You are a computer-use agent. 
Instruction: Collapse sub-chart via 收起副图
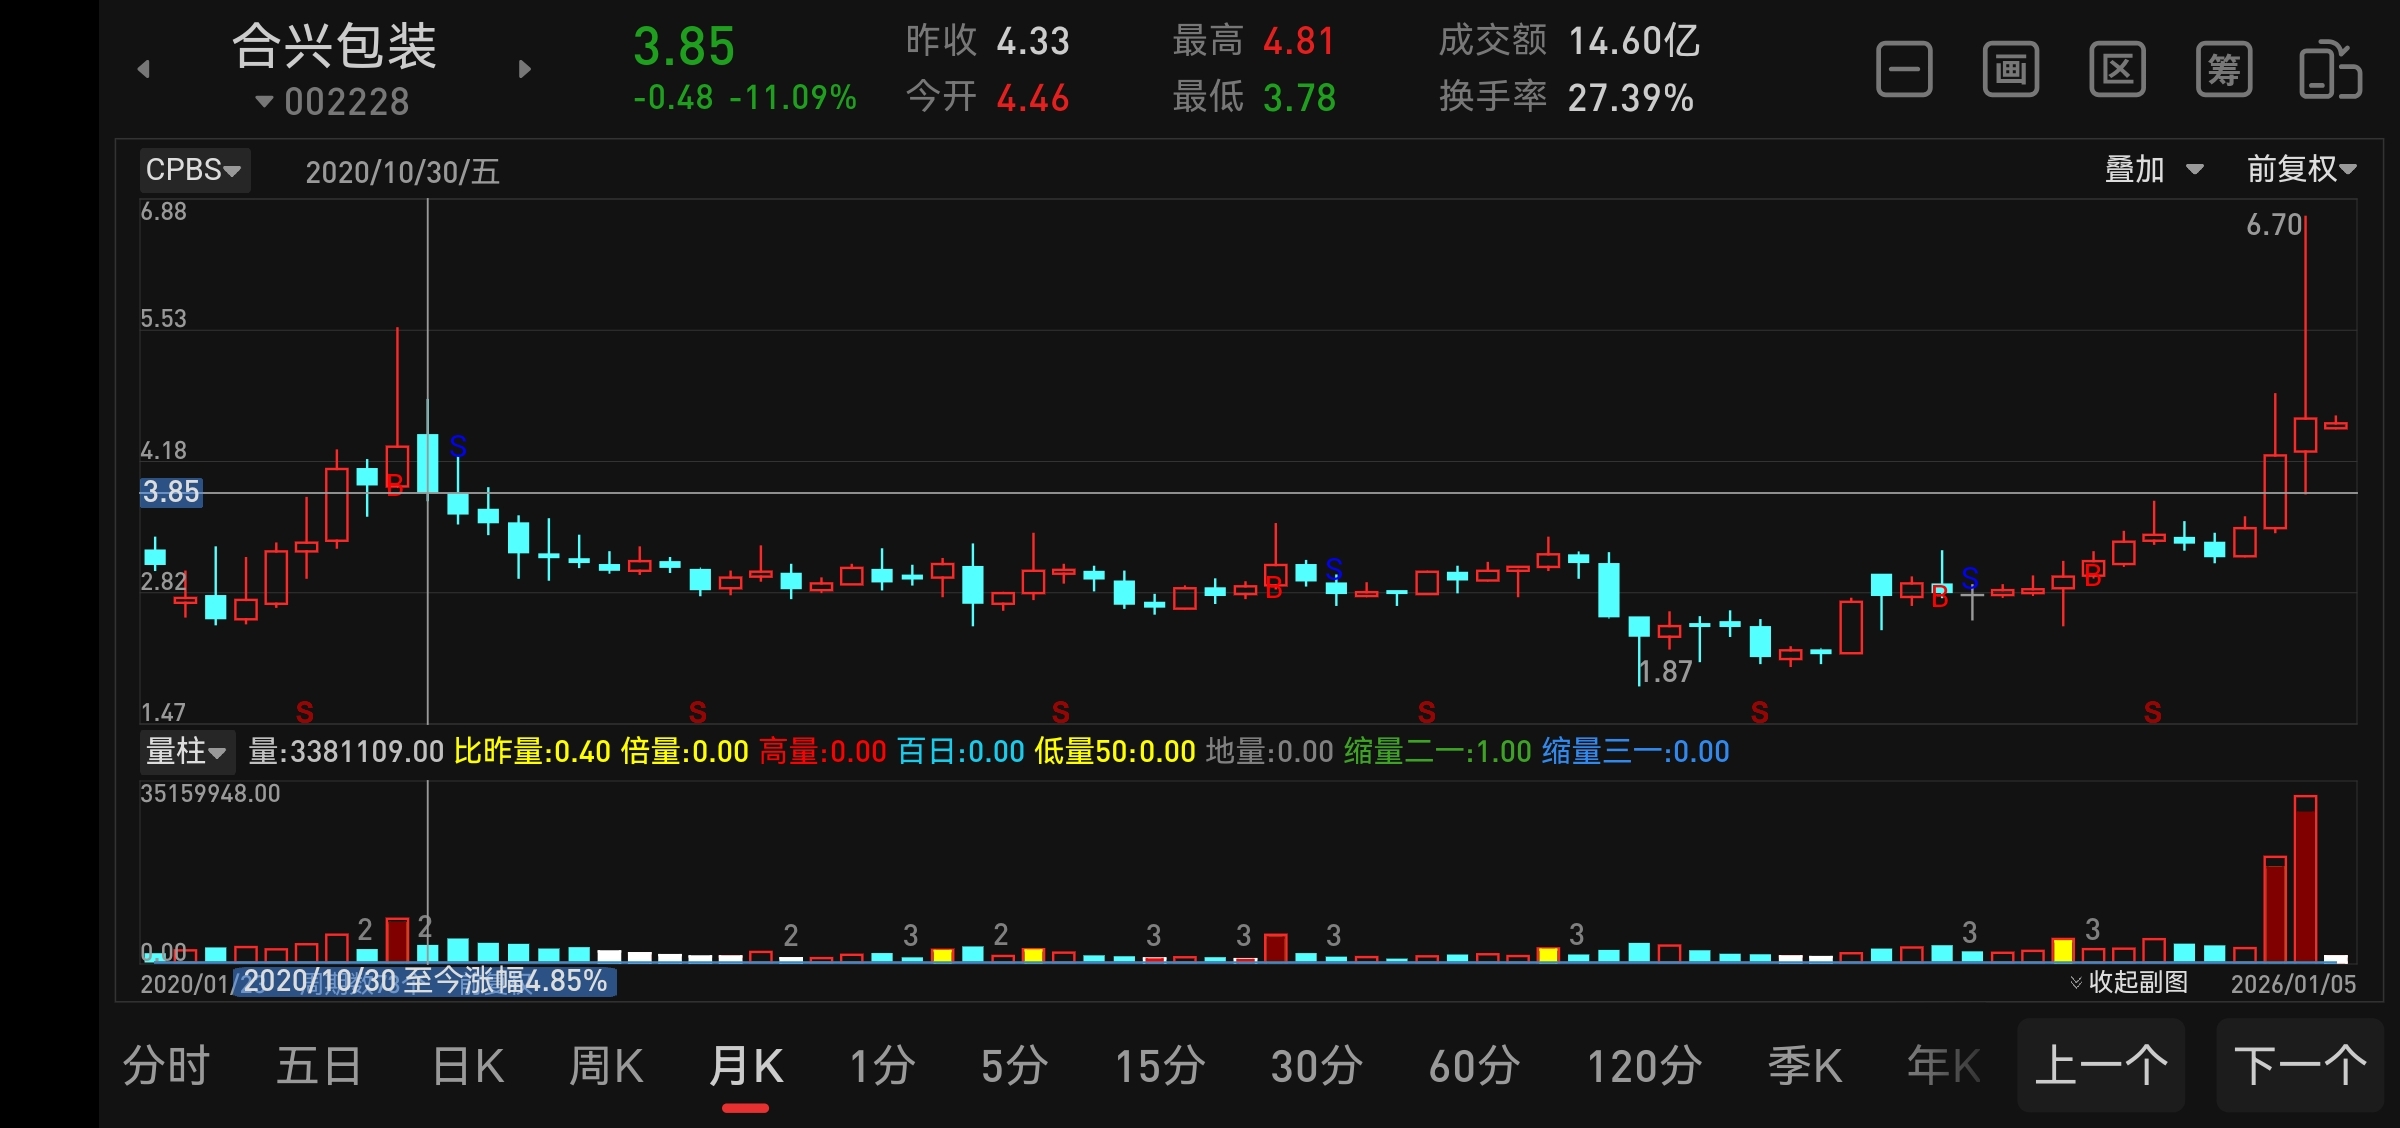2128,982
